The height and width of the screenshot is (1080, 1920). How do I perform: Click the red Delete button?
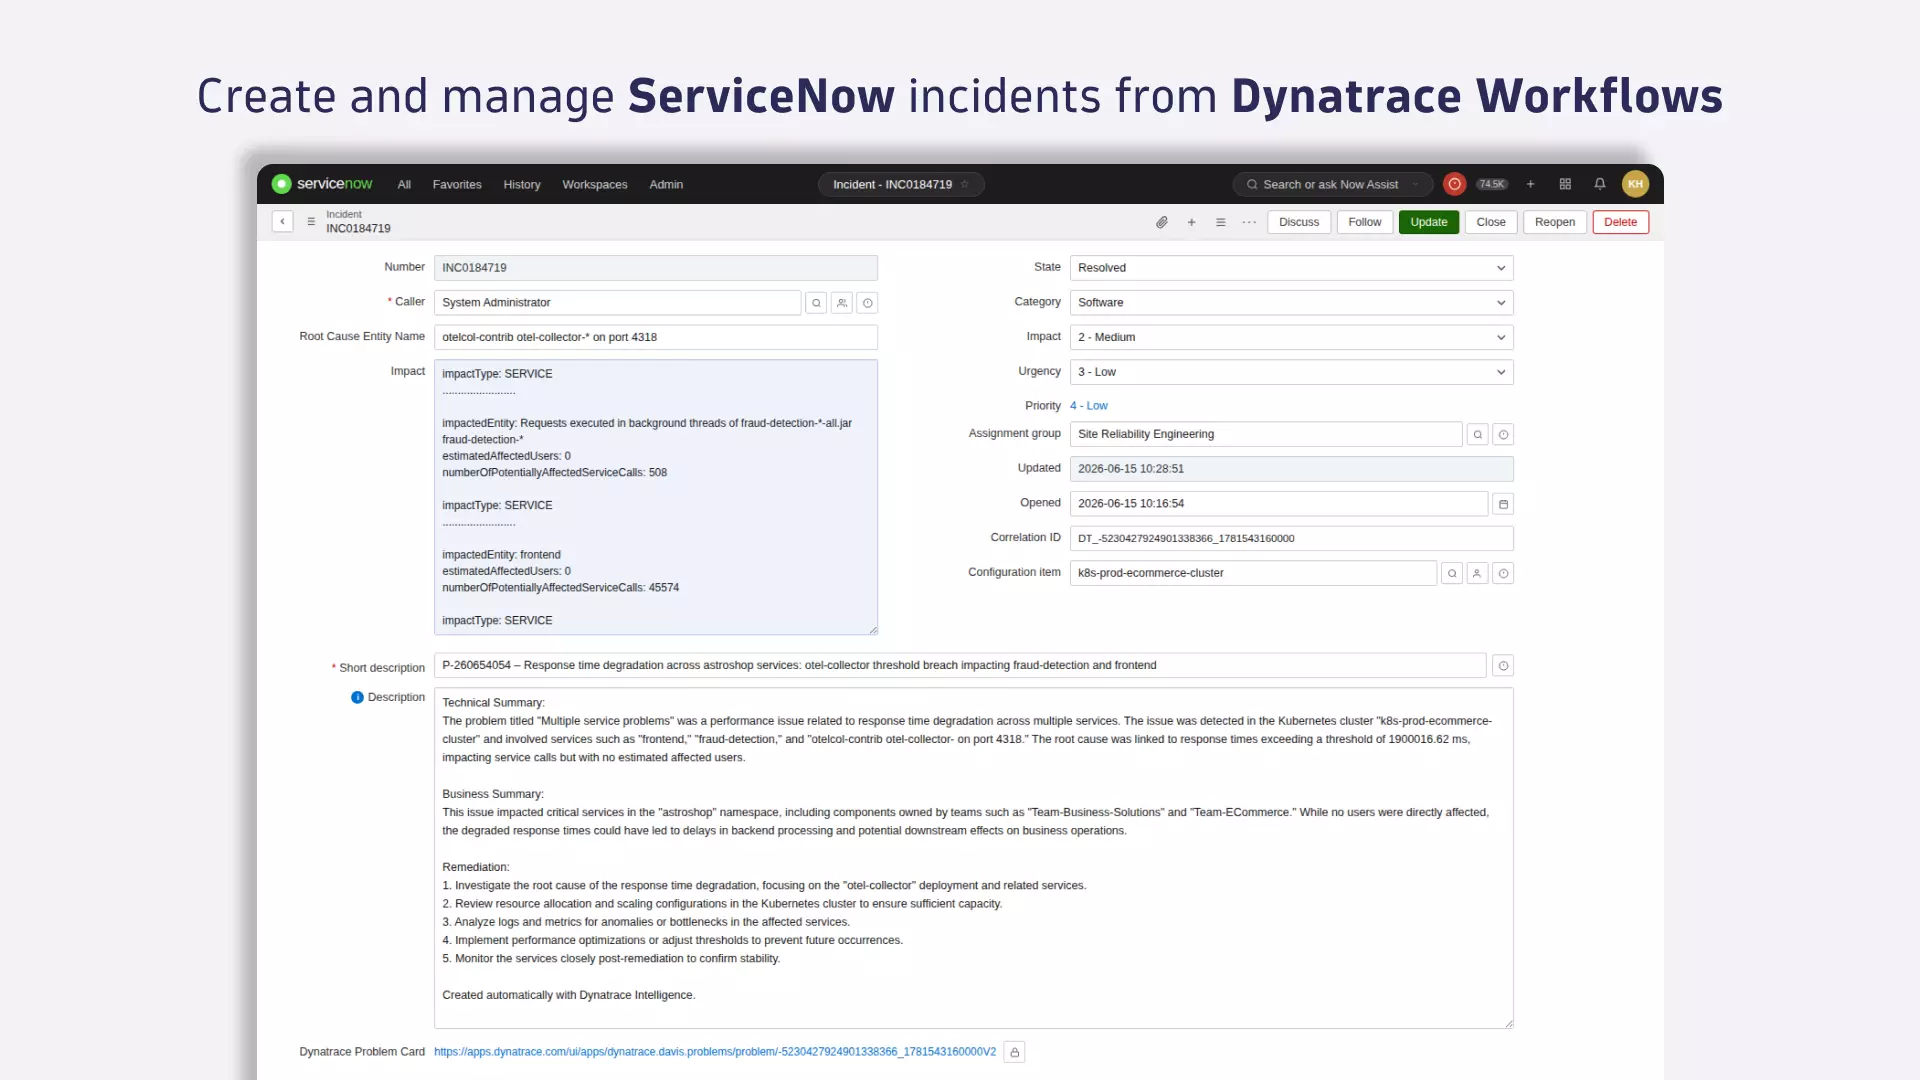[1620, 222]
